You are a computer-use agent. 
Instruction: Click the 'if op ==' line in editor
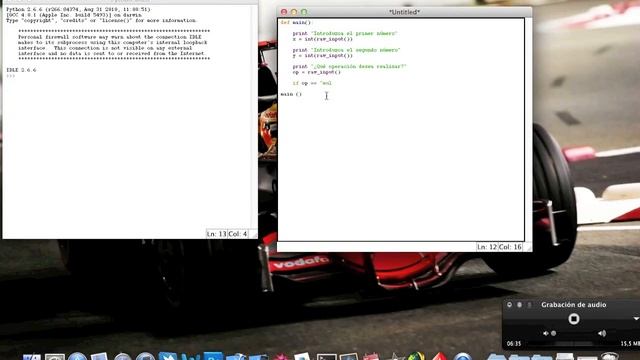pos(312,83)
